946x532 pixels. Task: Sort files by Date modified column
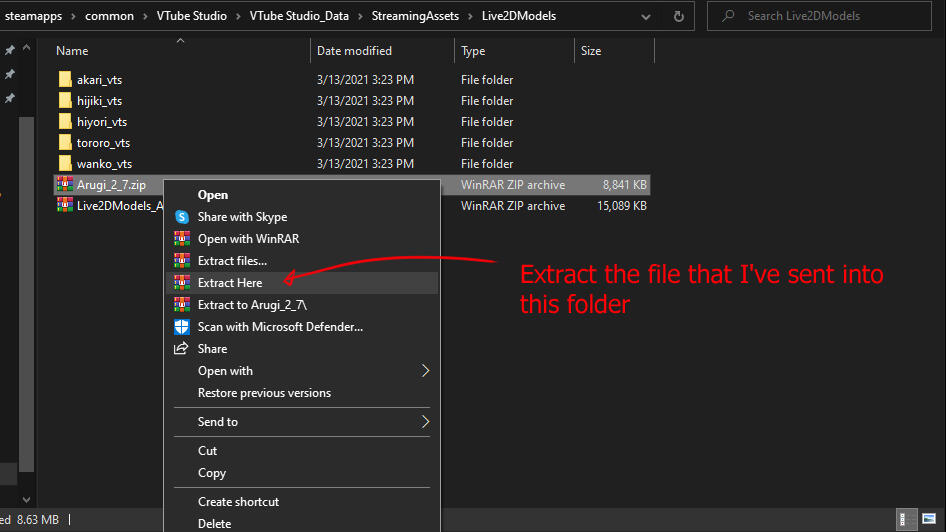click(354, 51)
